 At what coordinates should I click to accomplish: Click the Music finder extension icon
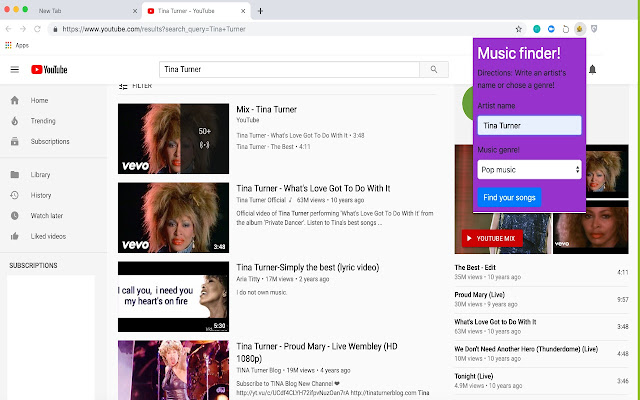click(x=580, y=29)
